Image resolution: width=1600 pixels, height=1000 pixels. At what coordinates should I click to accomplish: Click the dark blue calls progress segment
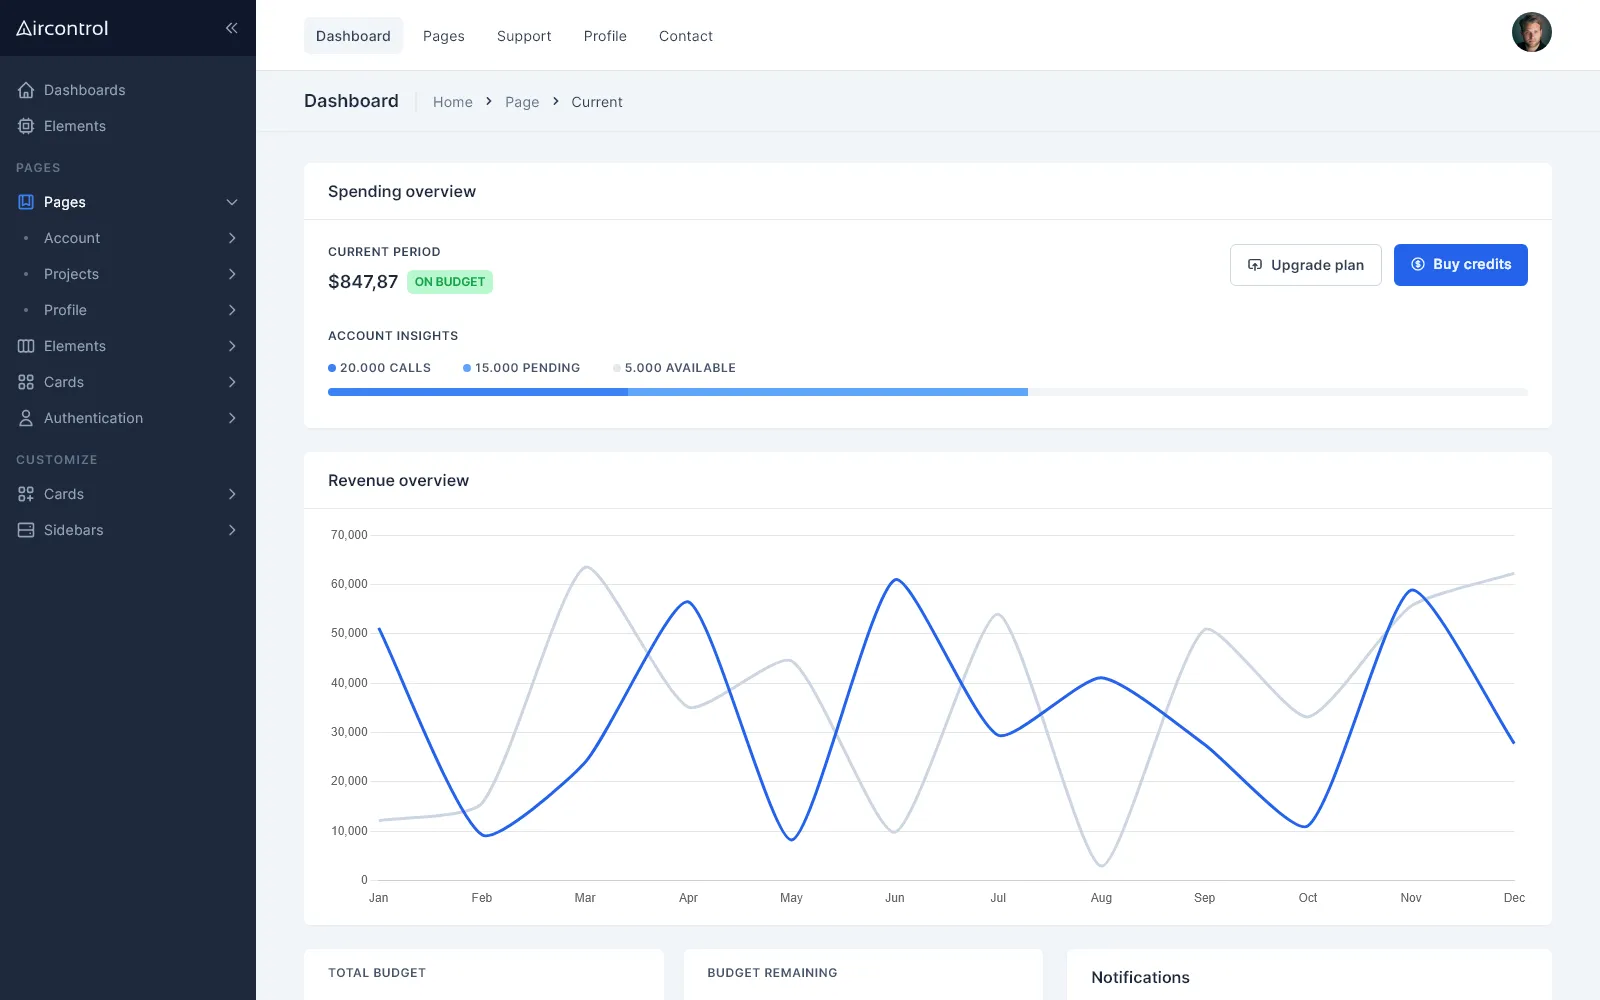click(478, 392)
